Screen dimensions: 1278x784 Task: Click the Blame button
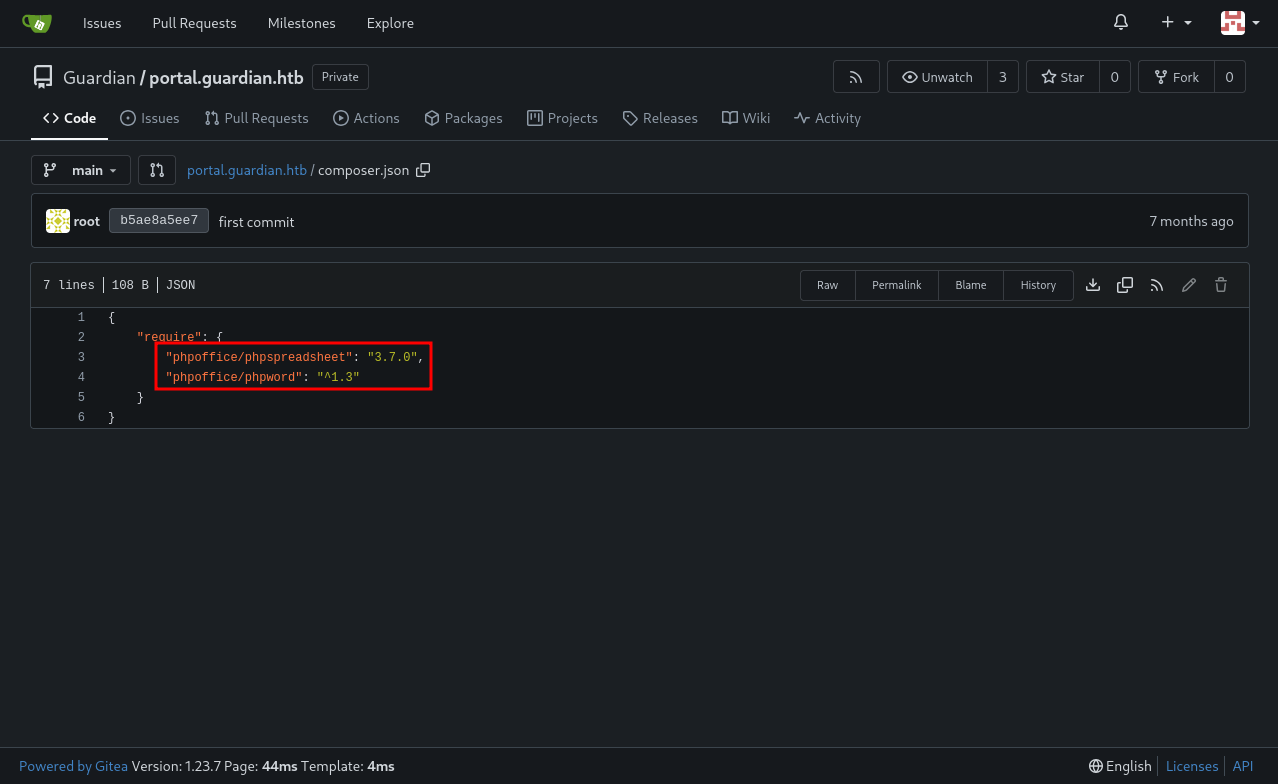tap(970, 285)
